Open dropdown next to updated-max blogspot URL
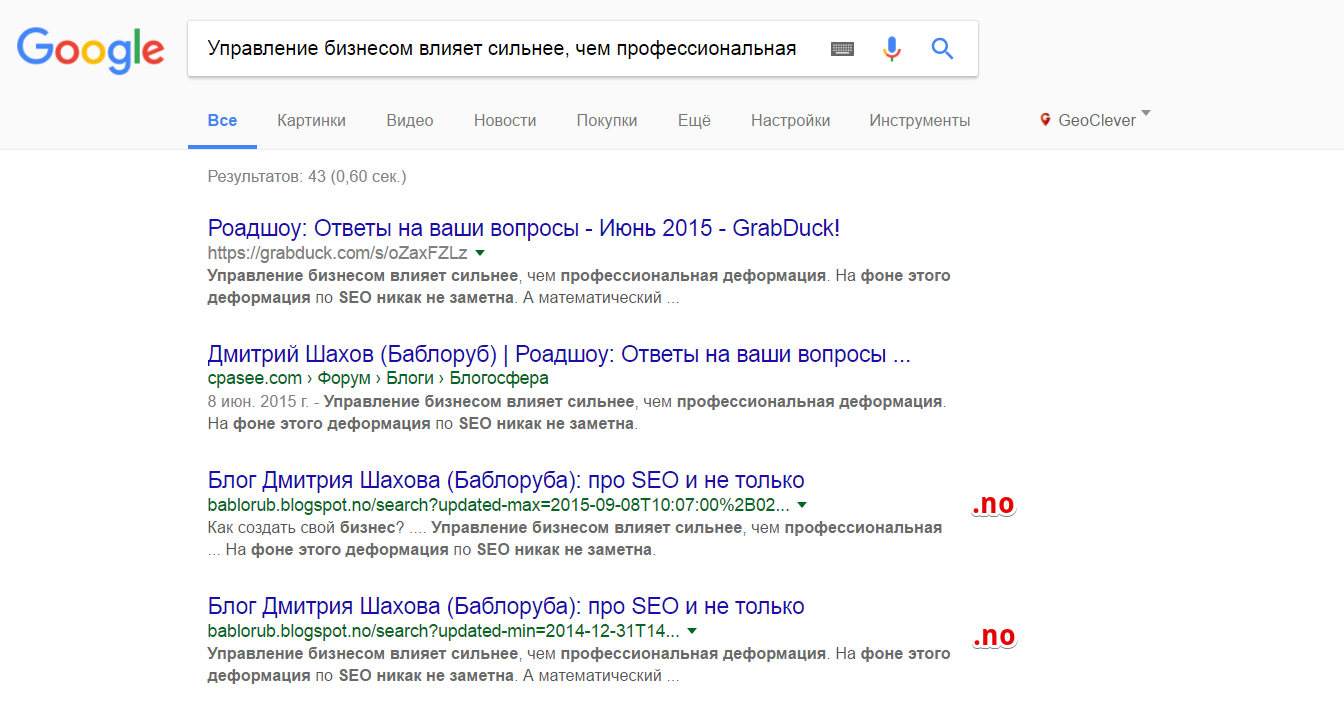Screen dimensions: 1344x702 (802, 505)
